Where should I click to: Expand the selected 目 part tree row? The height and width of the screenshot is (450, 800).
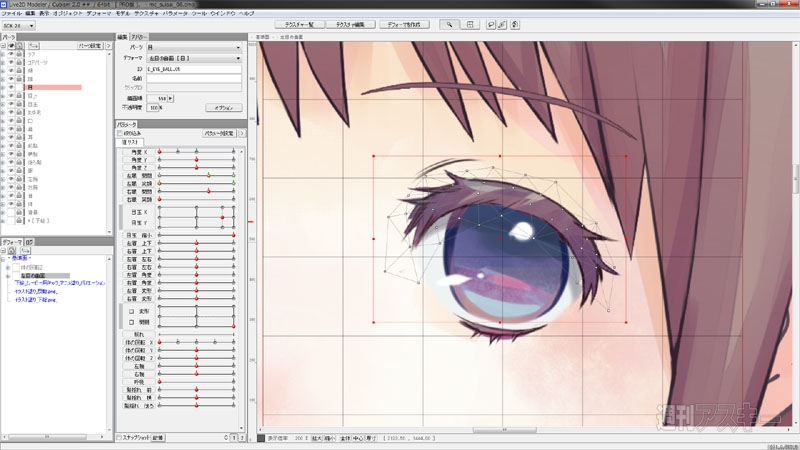3,87
